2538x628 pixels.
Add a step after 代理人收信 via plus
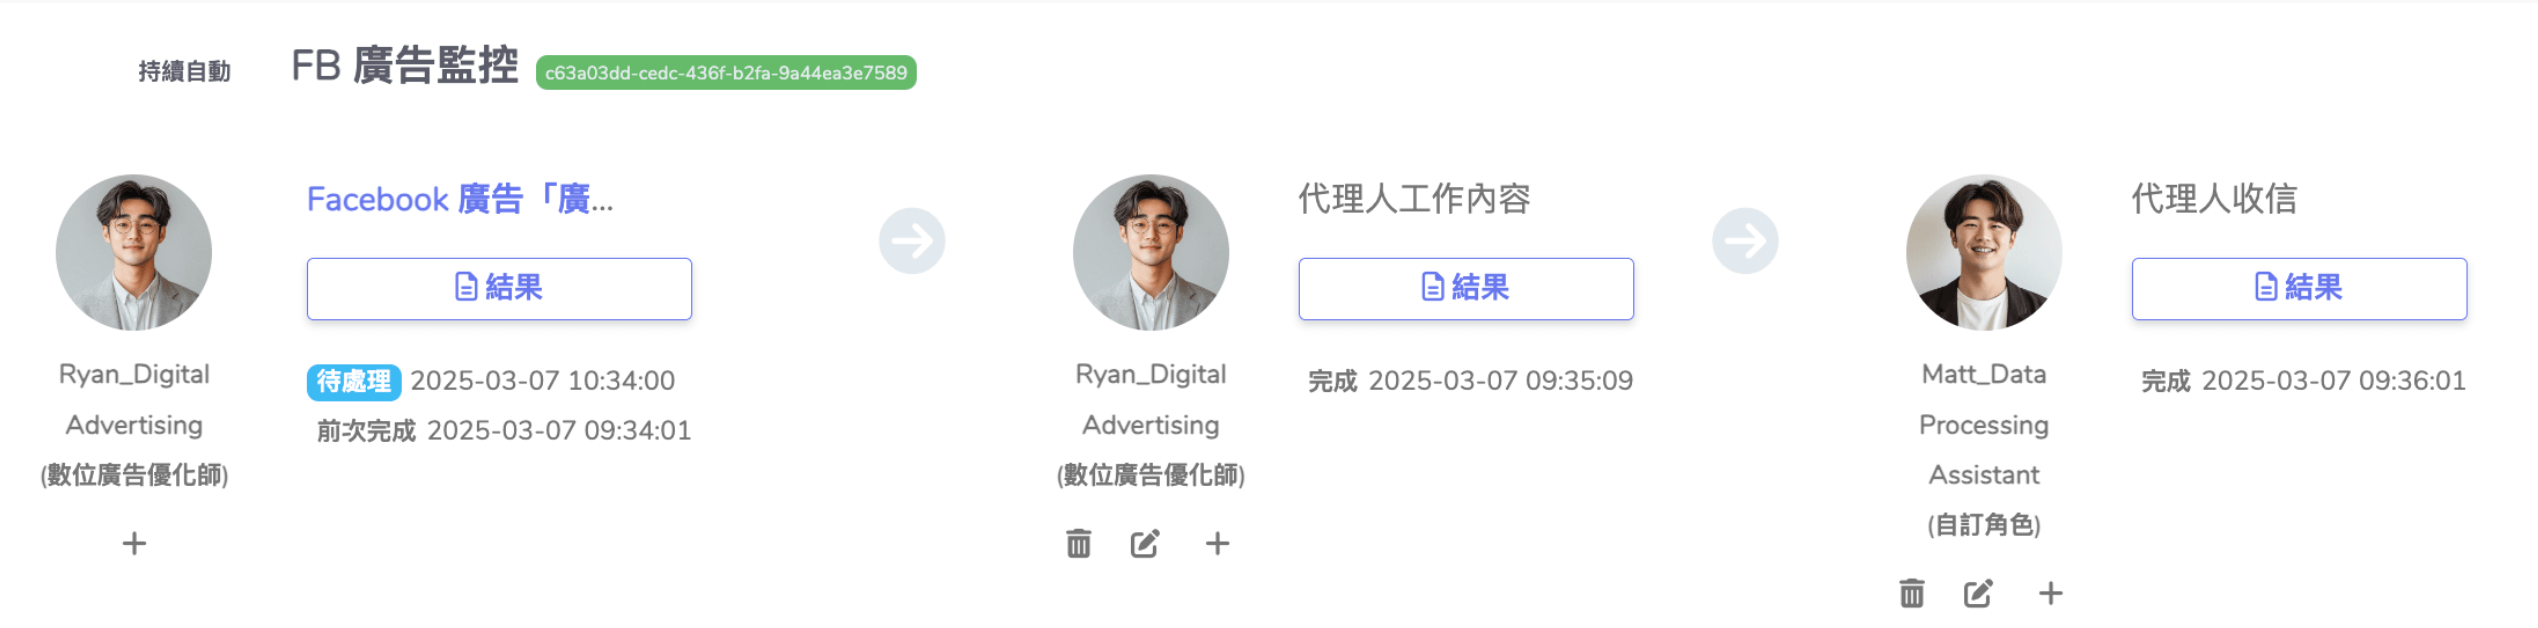point(2050,593)
